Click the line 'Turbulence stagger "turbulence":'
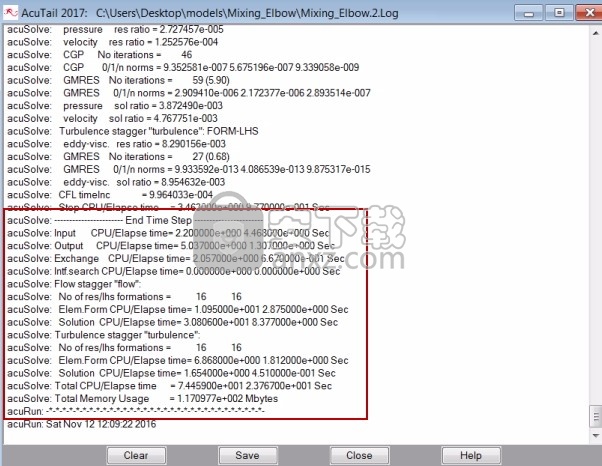 (x=104, y=335)
